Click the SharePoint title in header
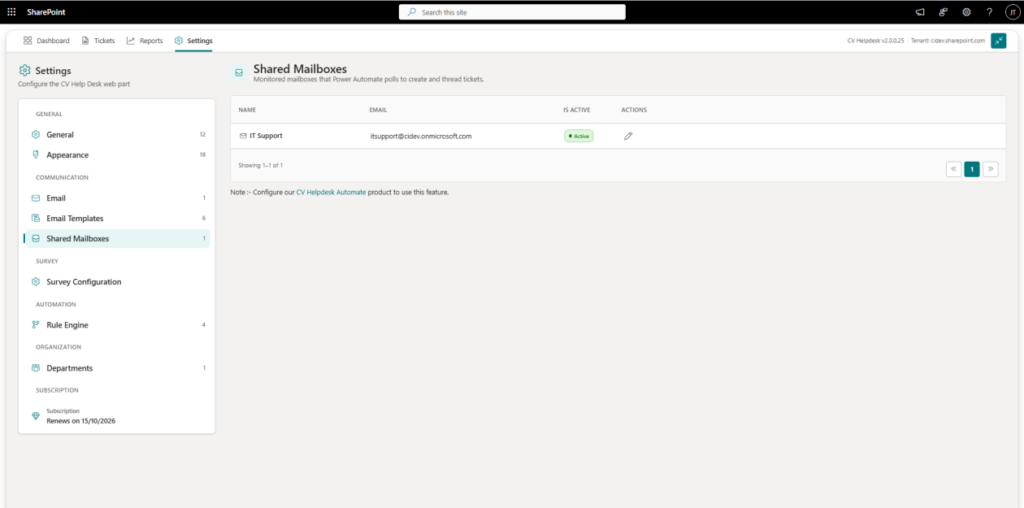The image size is (1024, 508). [x=46, y=12]
